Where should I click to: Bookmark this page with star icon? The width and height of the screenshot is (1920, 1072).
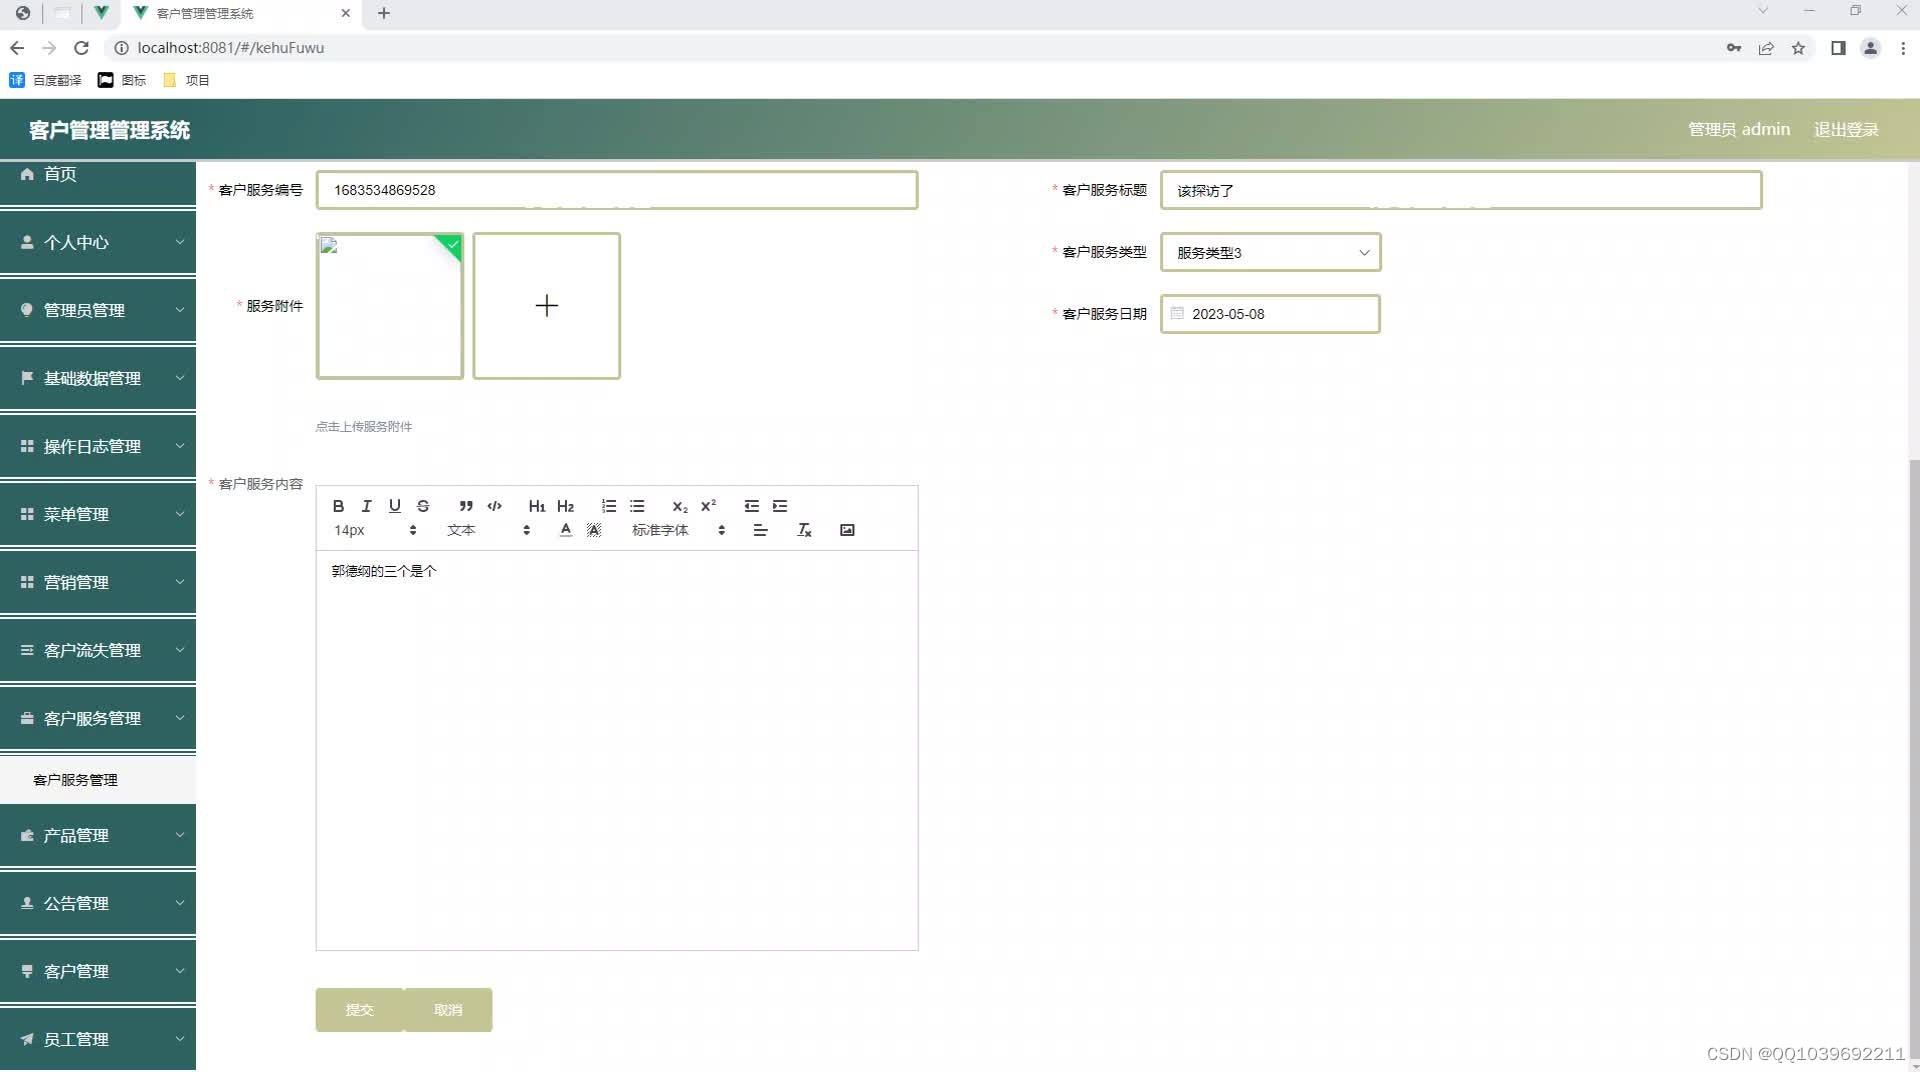[1798, 48]
